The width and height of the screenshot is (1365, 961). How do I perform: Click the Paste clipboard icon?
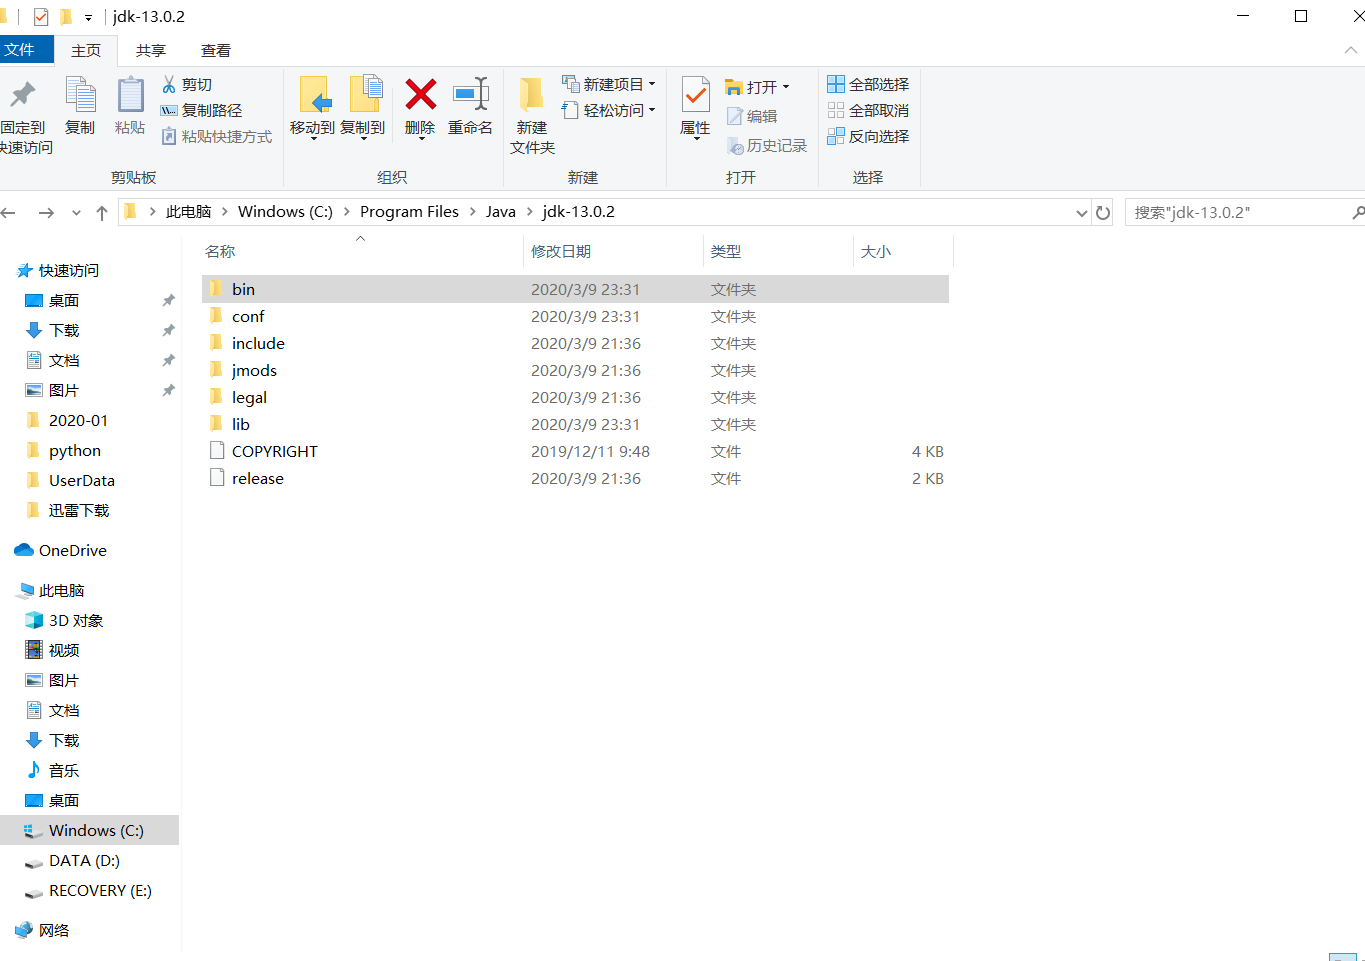130,96
